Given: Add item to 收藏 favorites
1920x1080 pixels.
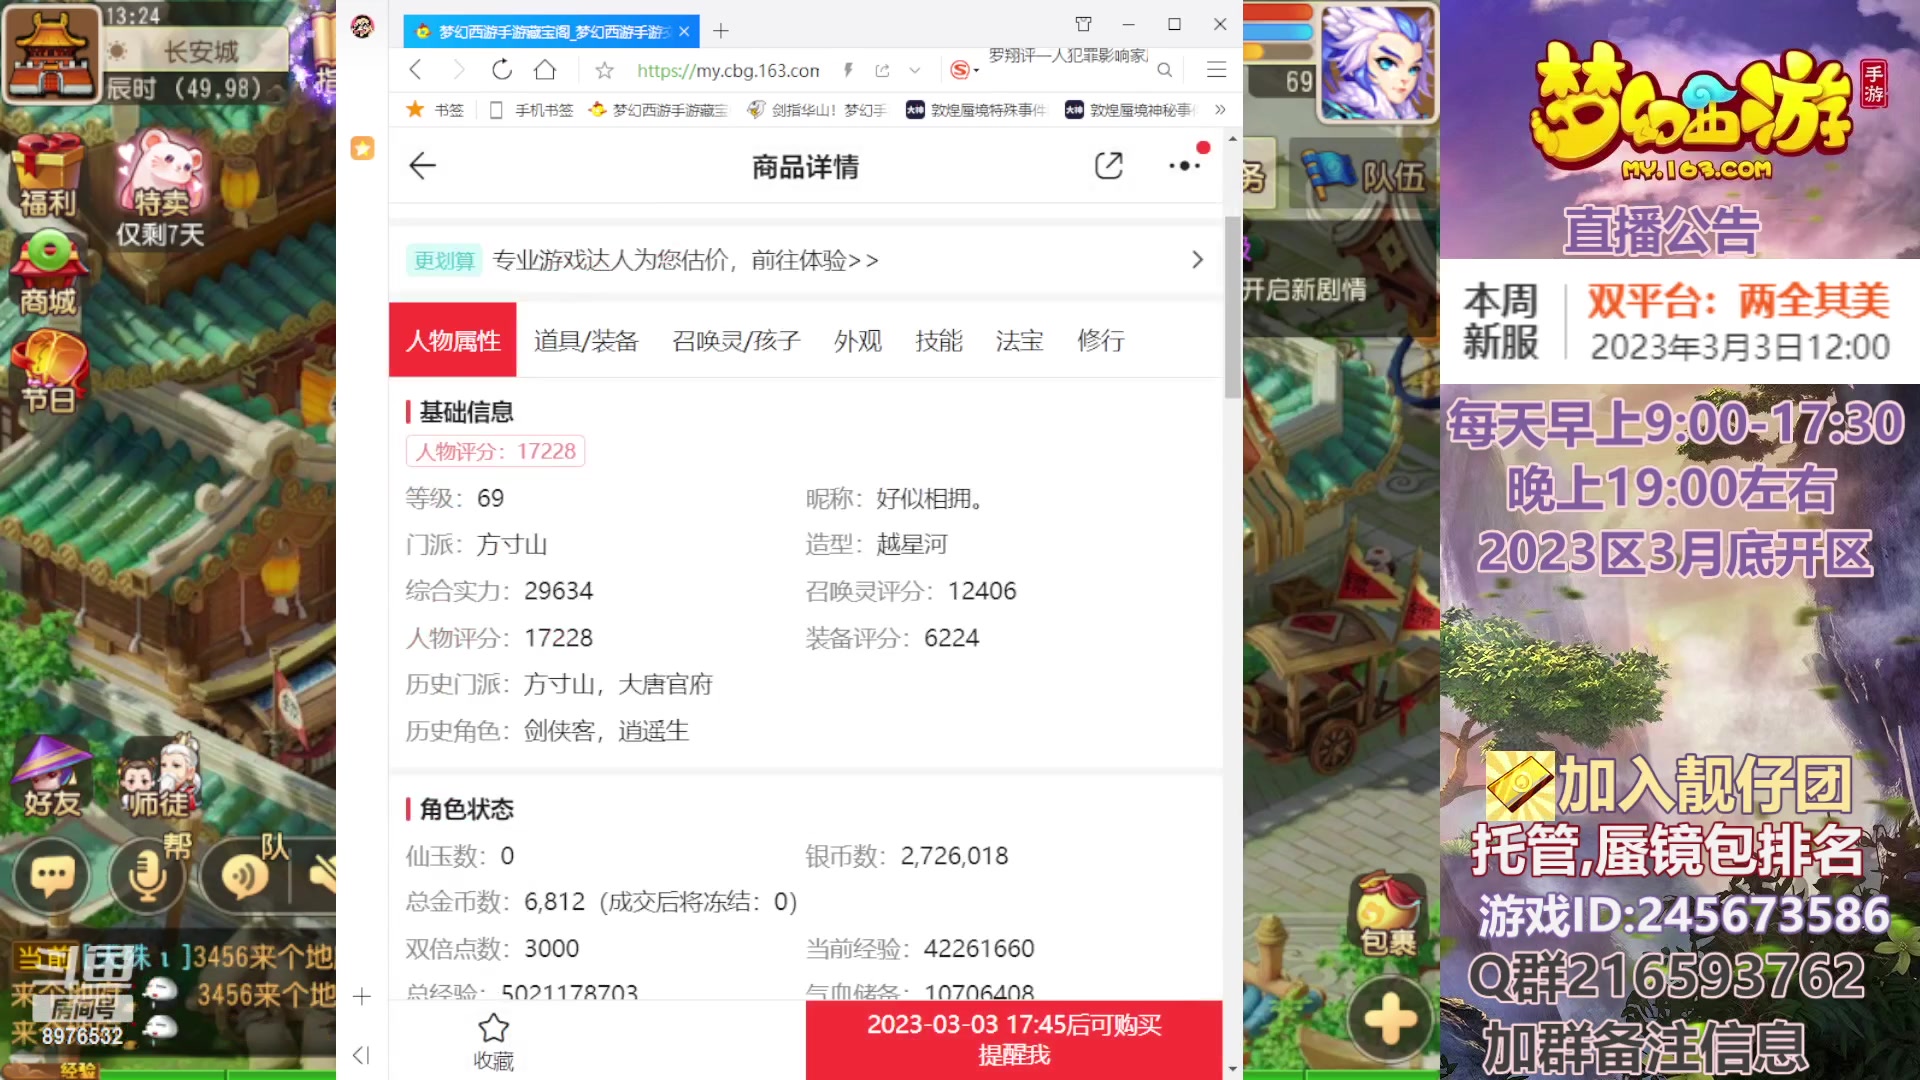Looking at the screenshot, I should (x=494, y=1041).
